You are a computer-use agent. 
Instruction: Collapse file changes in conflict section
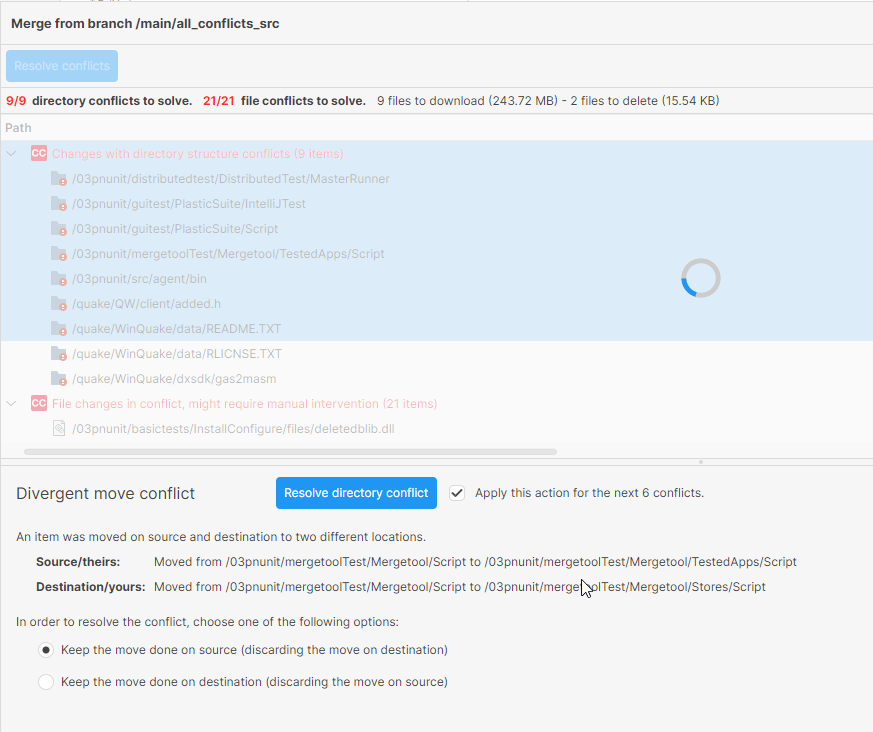tap(11, 403)
